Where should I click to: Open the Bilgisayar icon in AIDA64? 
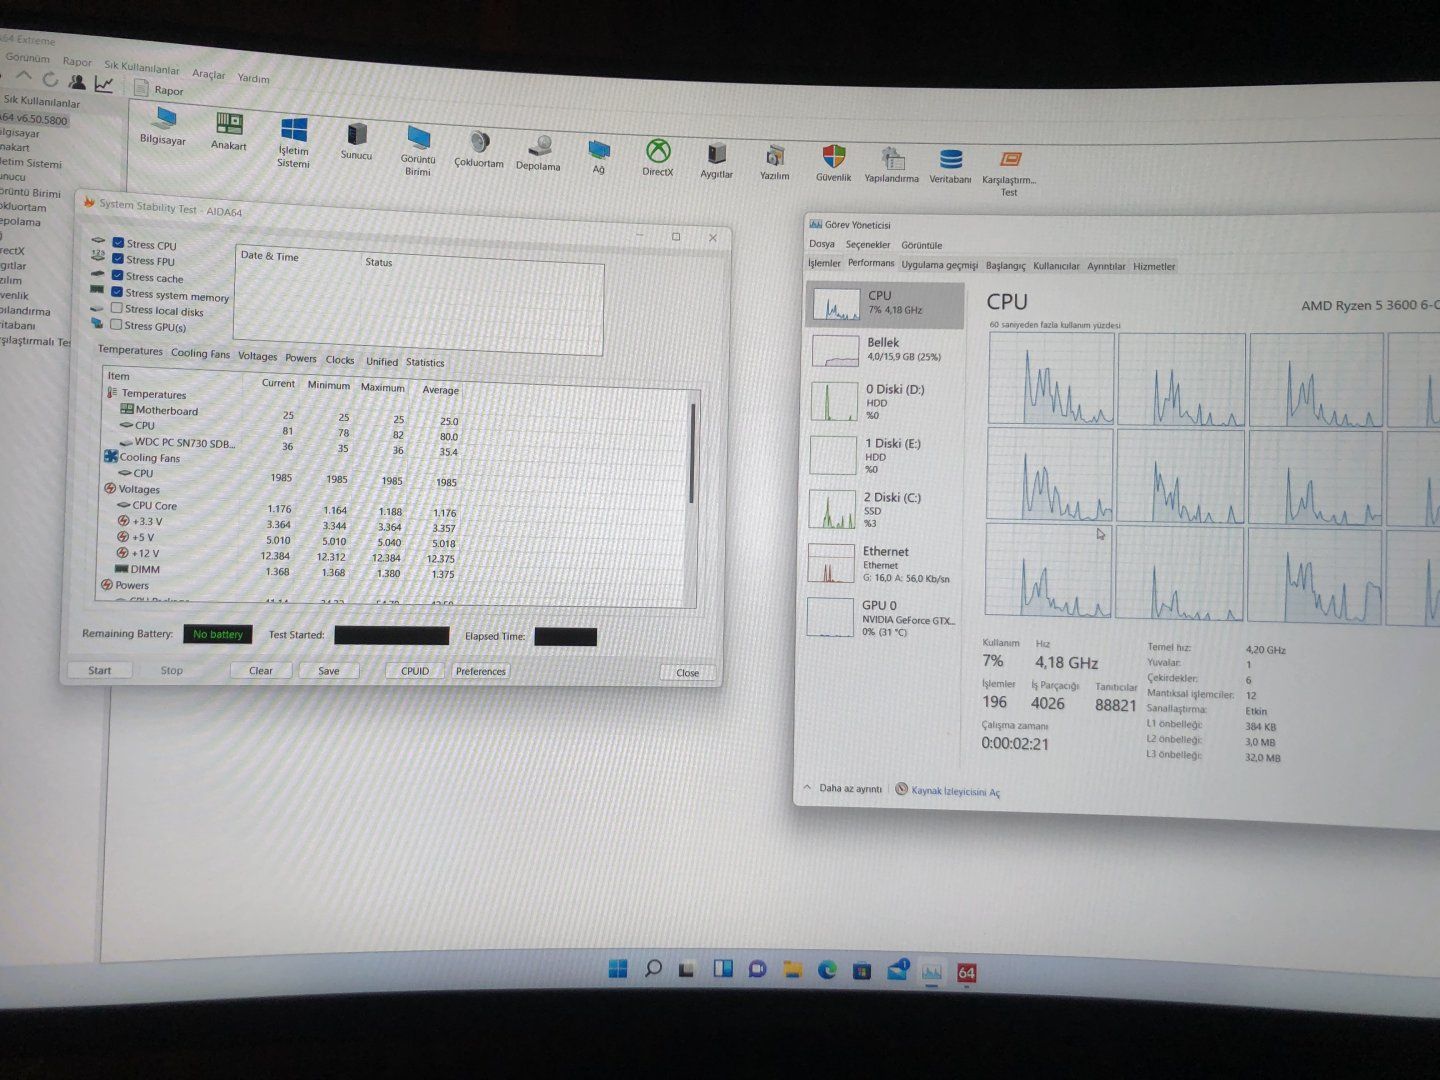pos(162,127)
